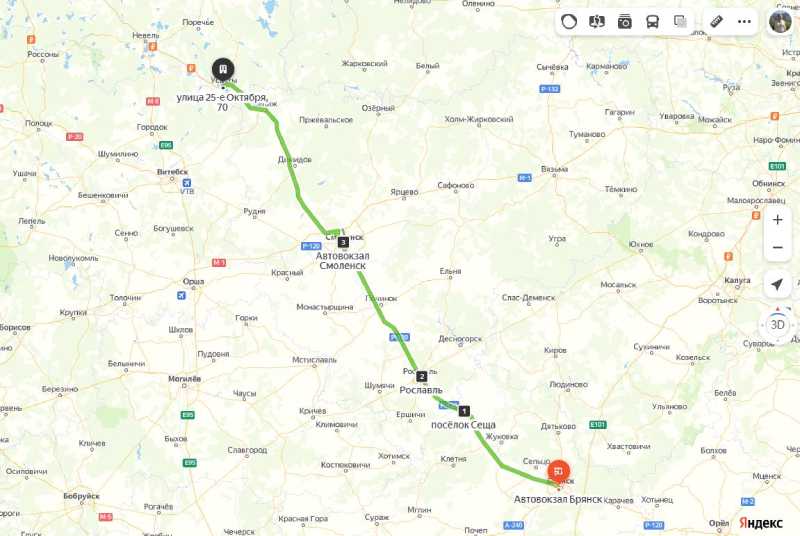800x536 pixels.
Task: Click the my location arrow button
Action: click(x=777, y=285)
